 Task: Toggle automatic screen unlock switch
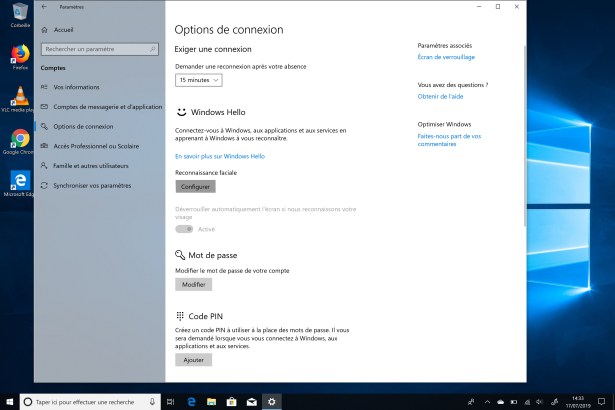tap(184, 229)
